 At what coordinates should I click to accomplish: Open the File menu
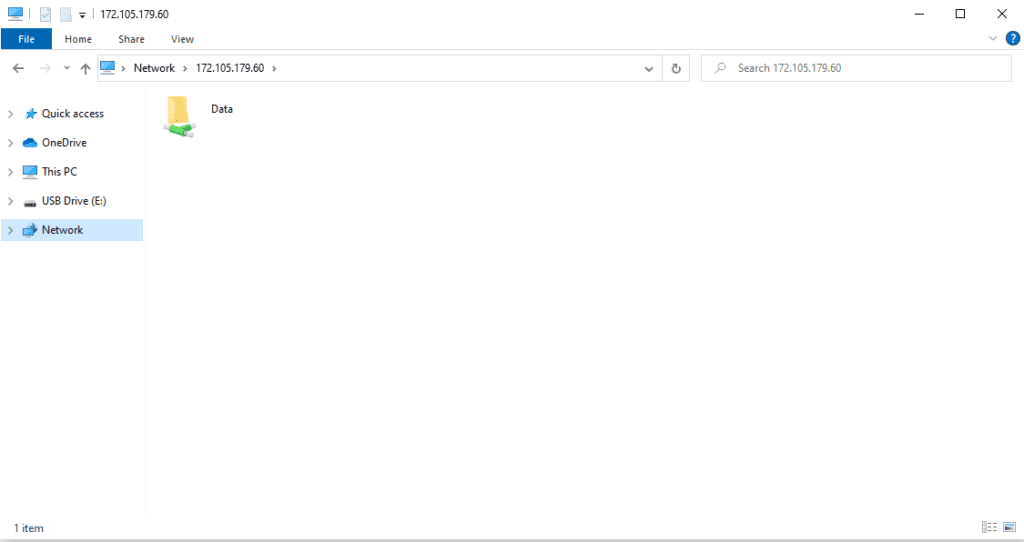coord(27,39)
